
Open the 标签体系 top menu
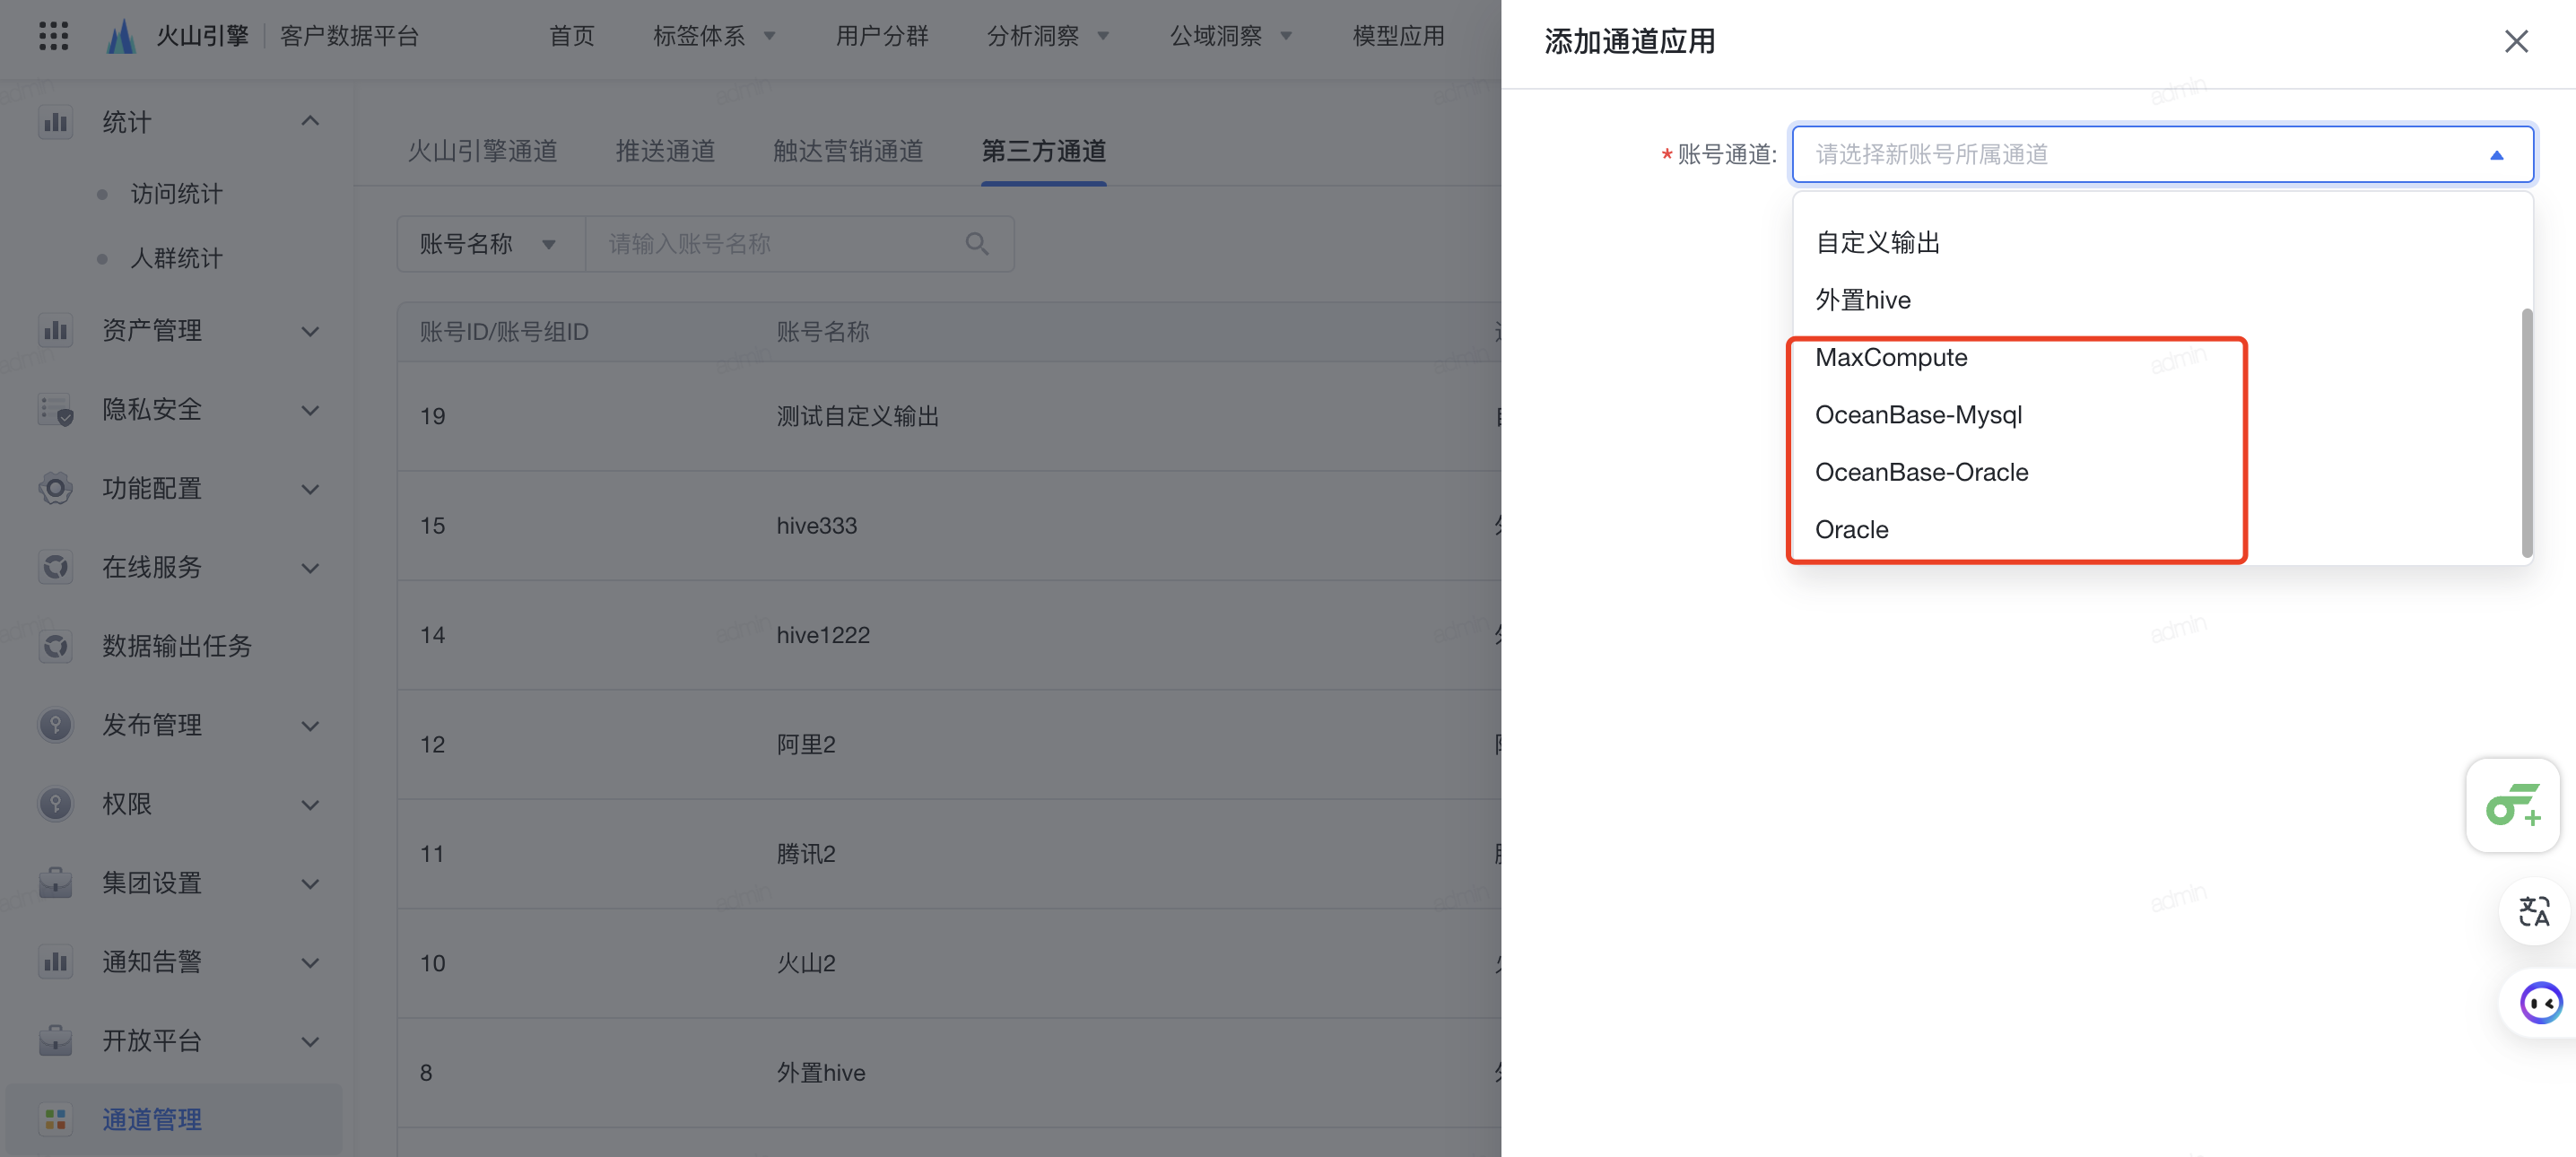pos(713,36)
